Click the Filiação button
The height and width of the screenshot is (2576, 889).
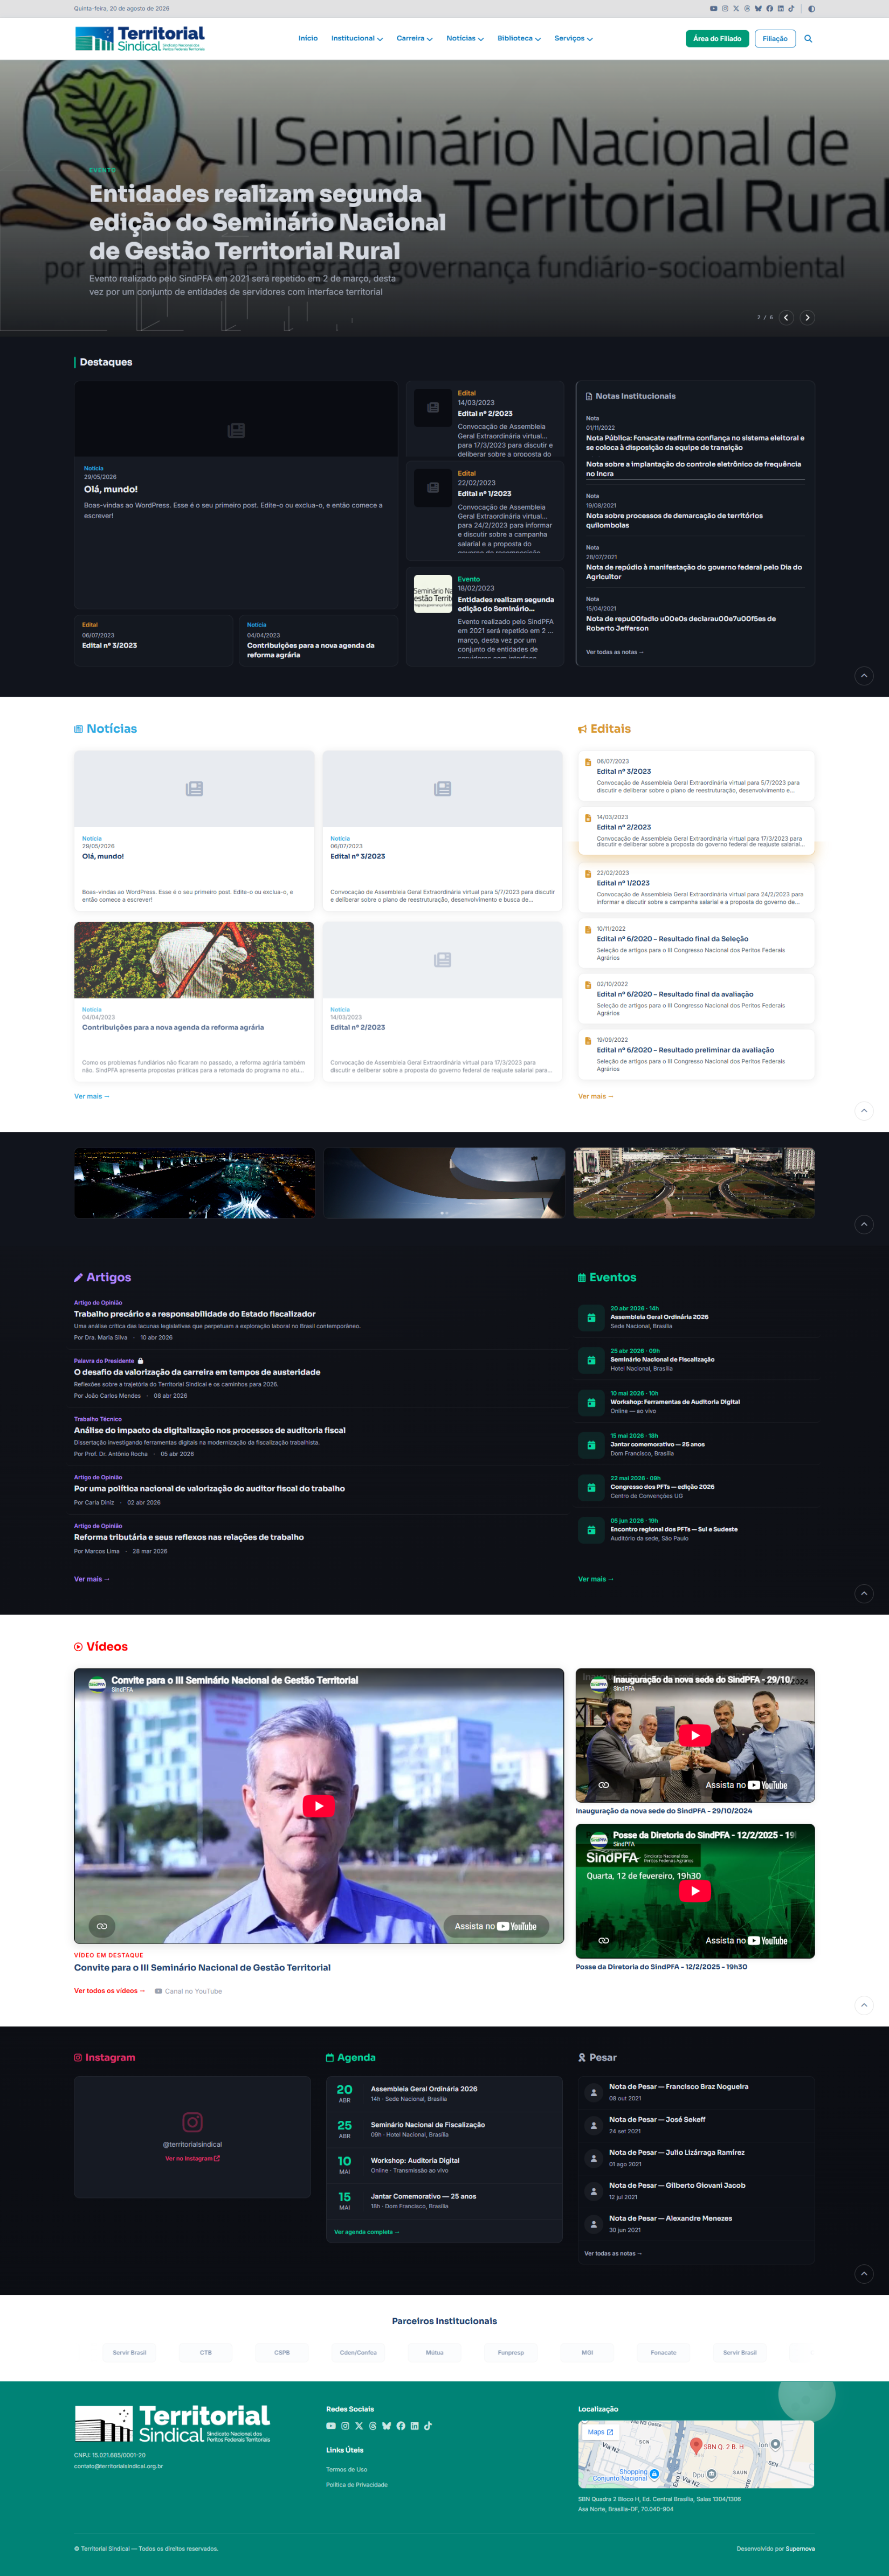click(x=775, y=39)
